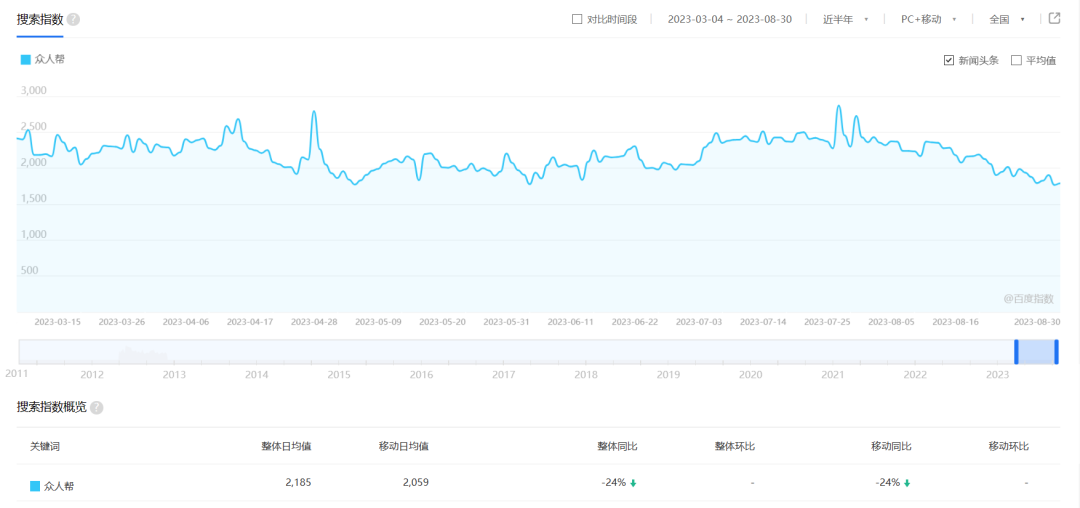This screenshot has width=1080, height=508.
Task: Click the right handle of timeline range selector
Action: 1056,352
